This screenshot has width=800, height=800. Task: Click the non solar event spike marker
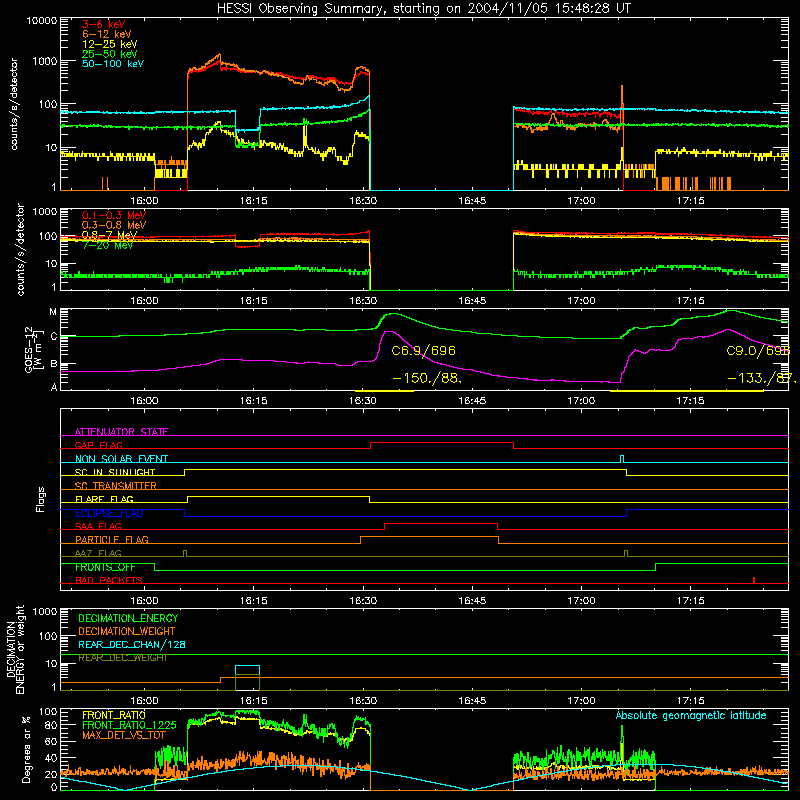(622, 459)
